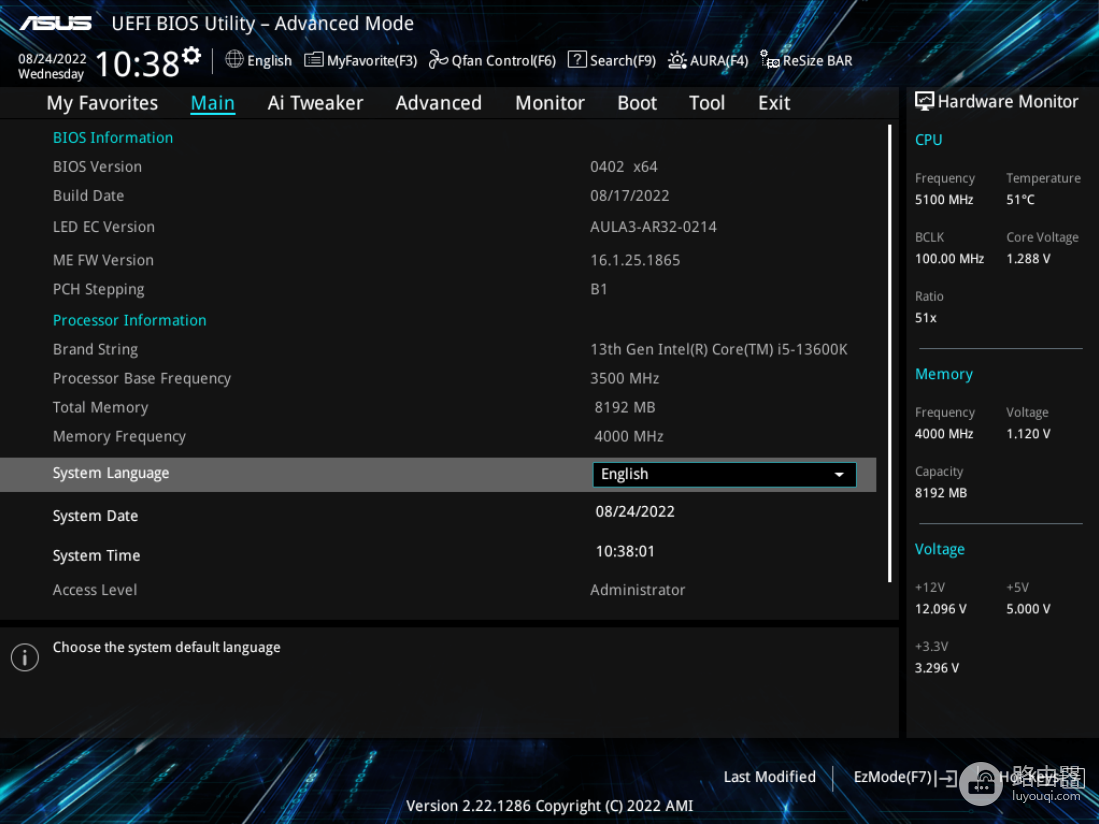1099x824 pixels.
Task: Click the +12V 12.096 V reading
Action: (x=941, y=609)
